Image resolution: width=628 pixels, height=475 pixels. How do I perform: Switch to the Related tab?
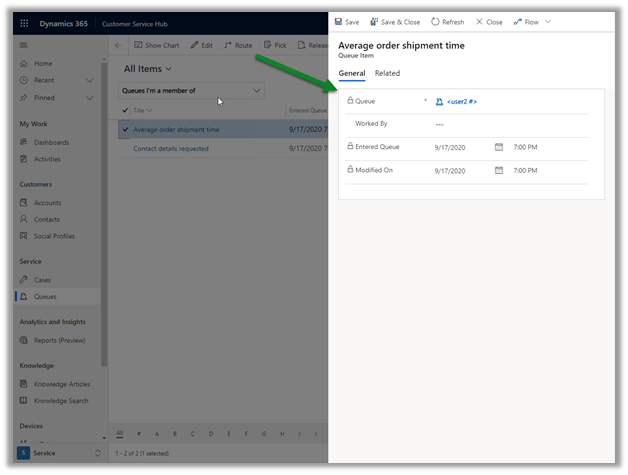[x=387, y=73]
